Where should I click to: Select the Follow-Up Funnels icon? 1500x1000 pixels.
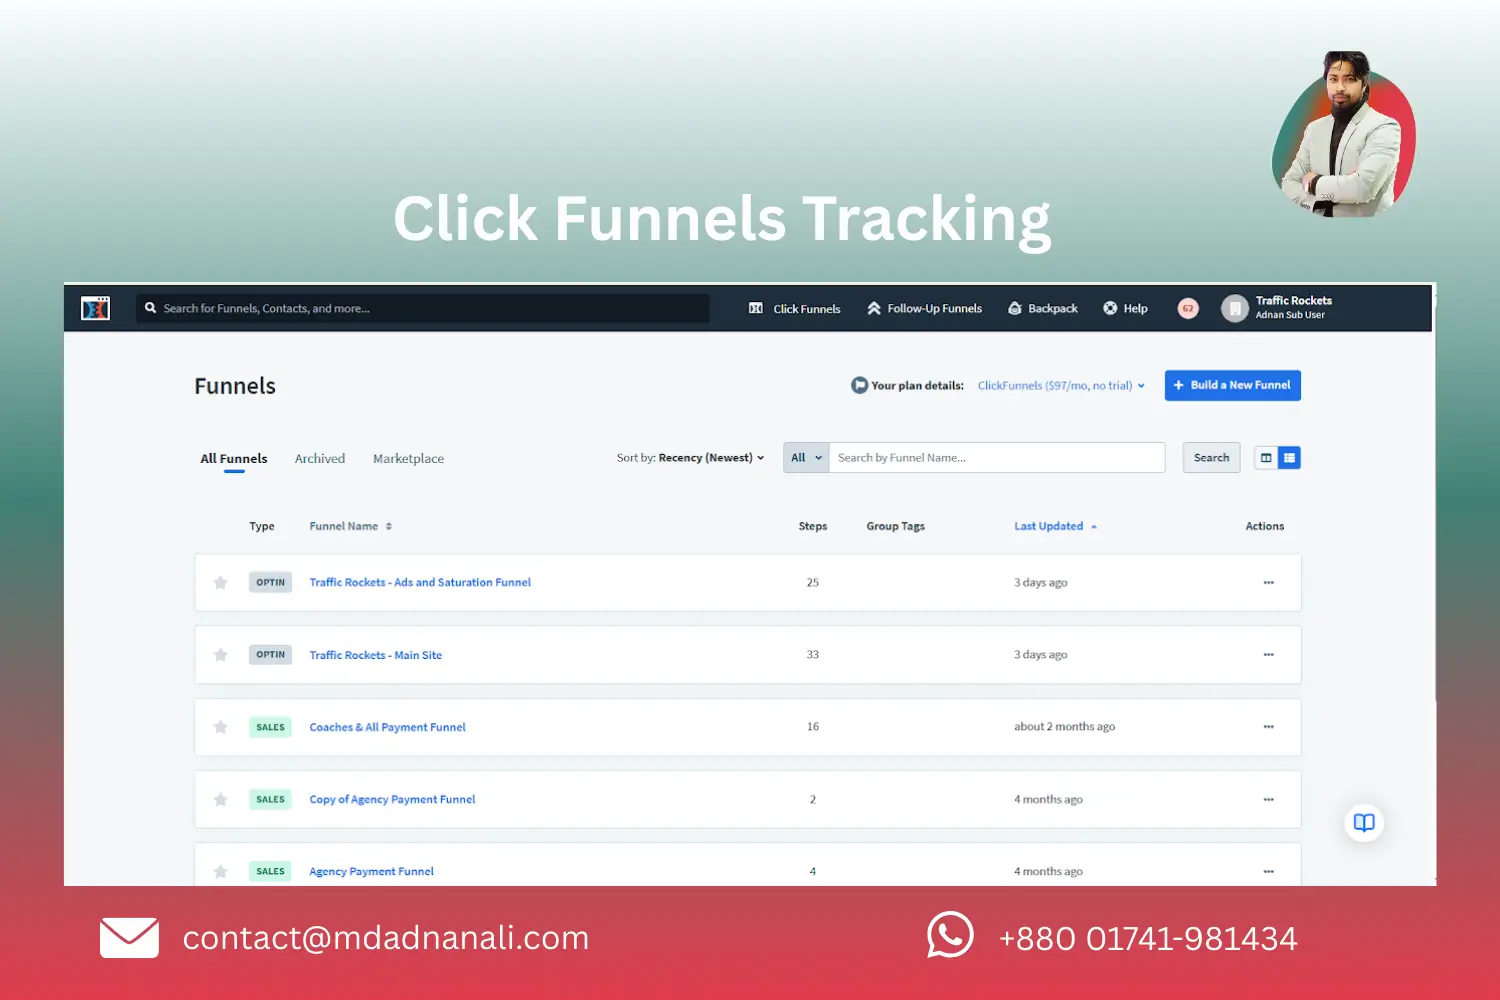click(873, 308)
